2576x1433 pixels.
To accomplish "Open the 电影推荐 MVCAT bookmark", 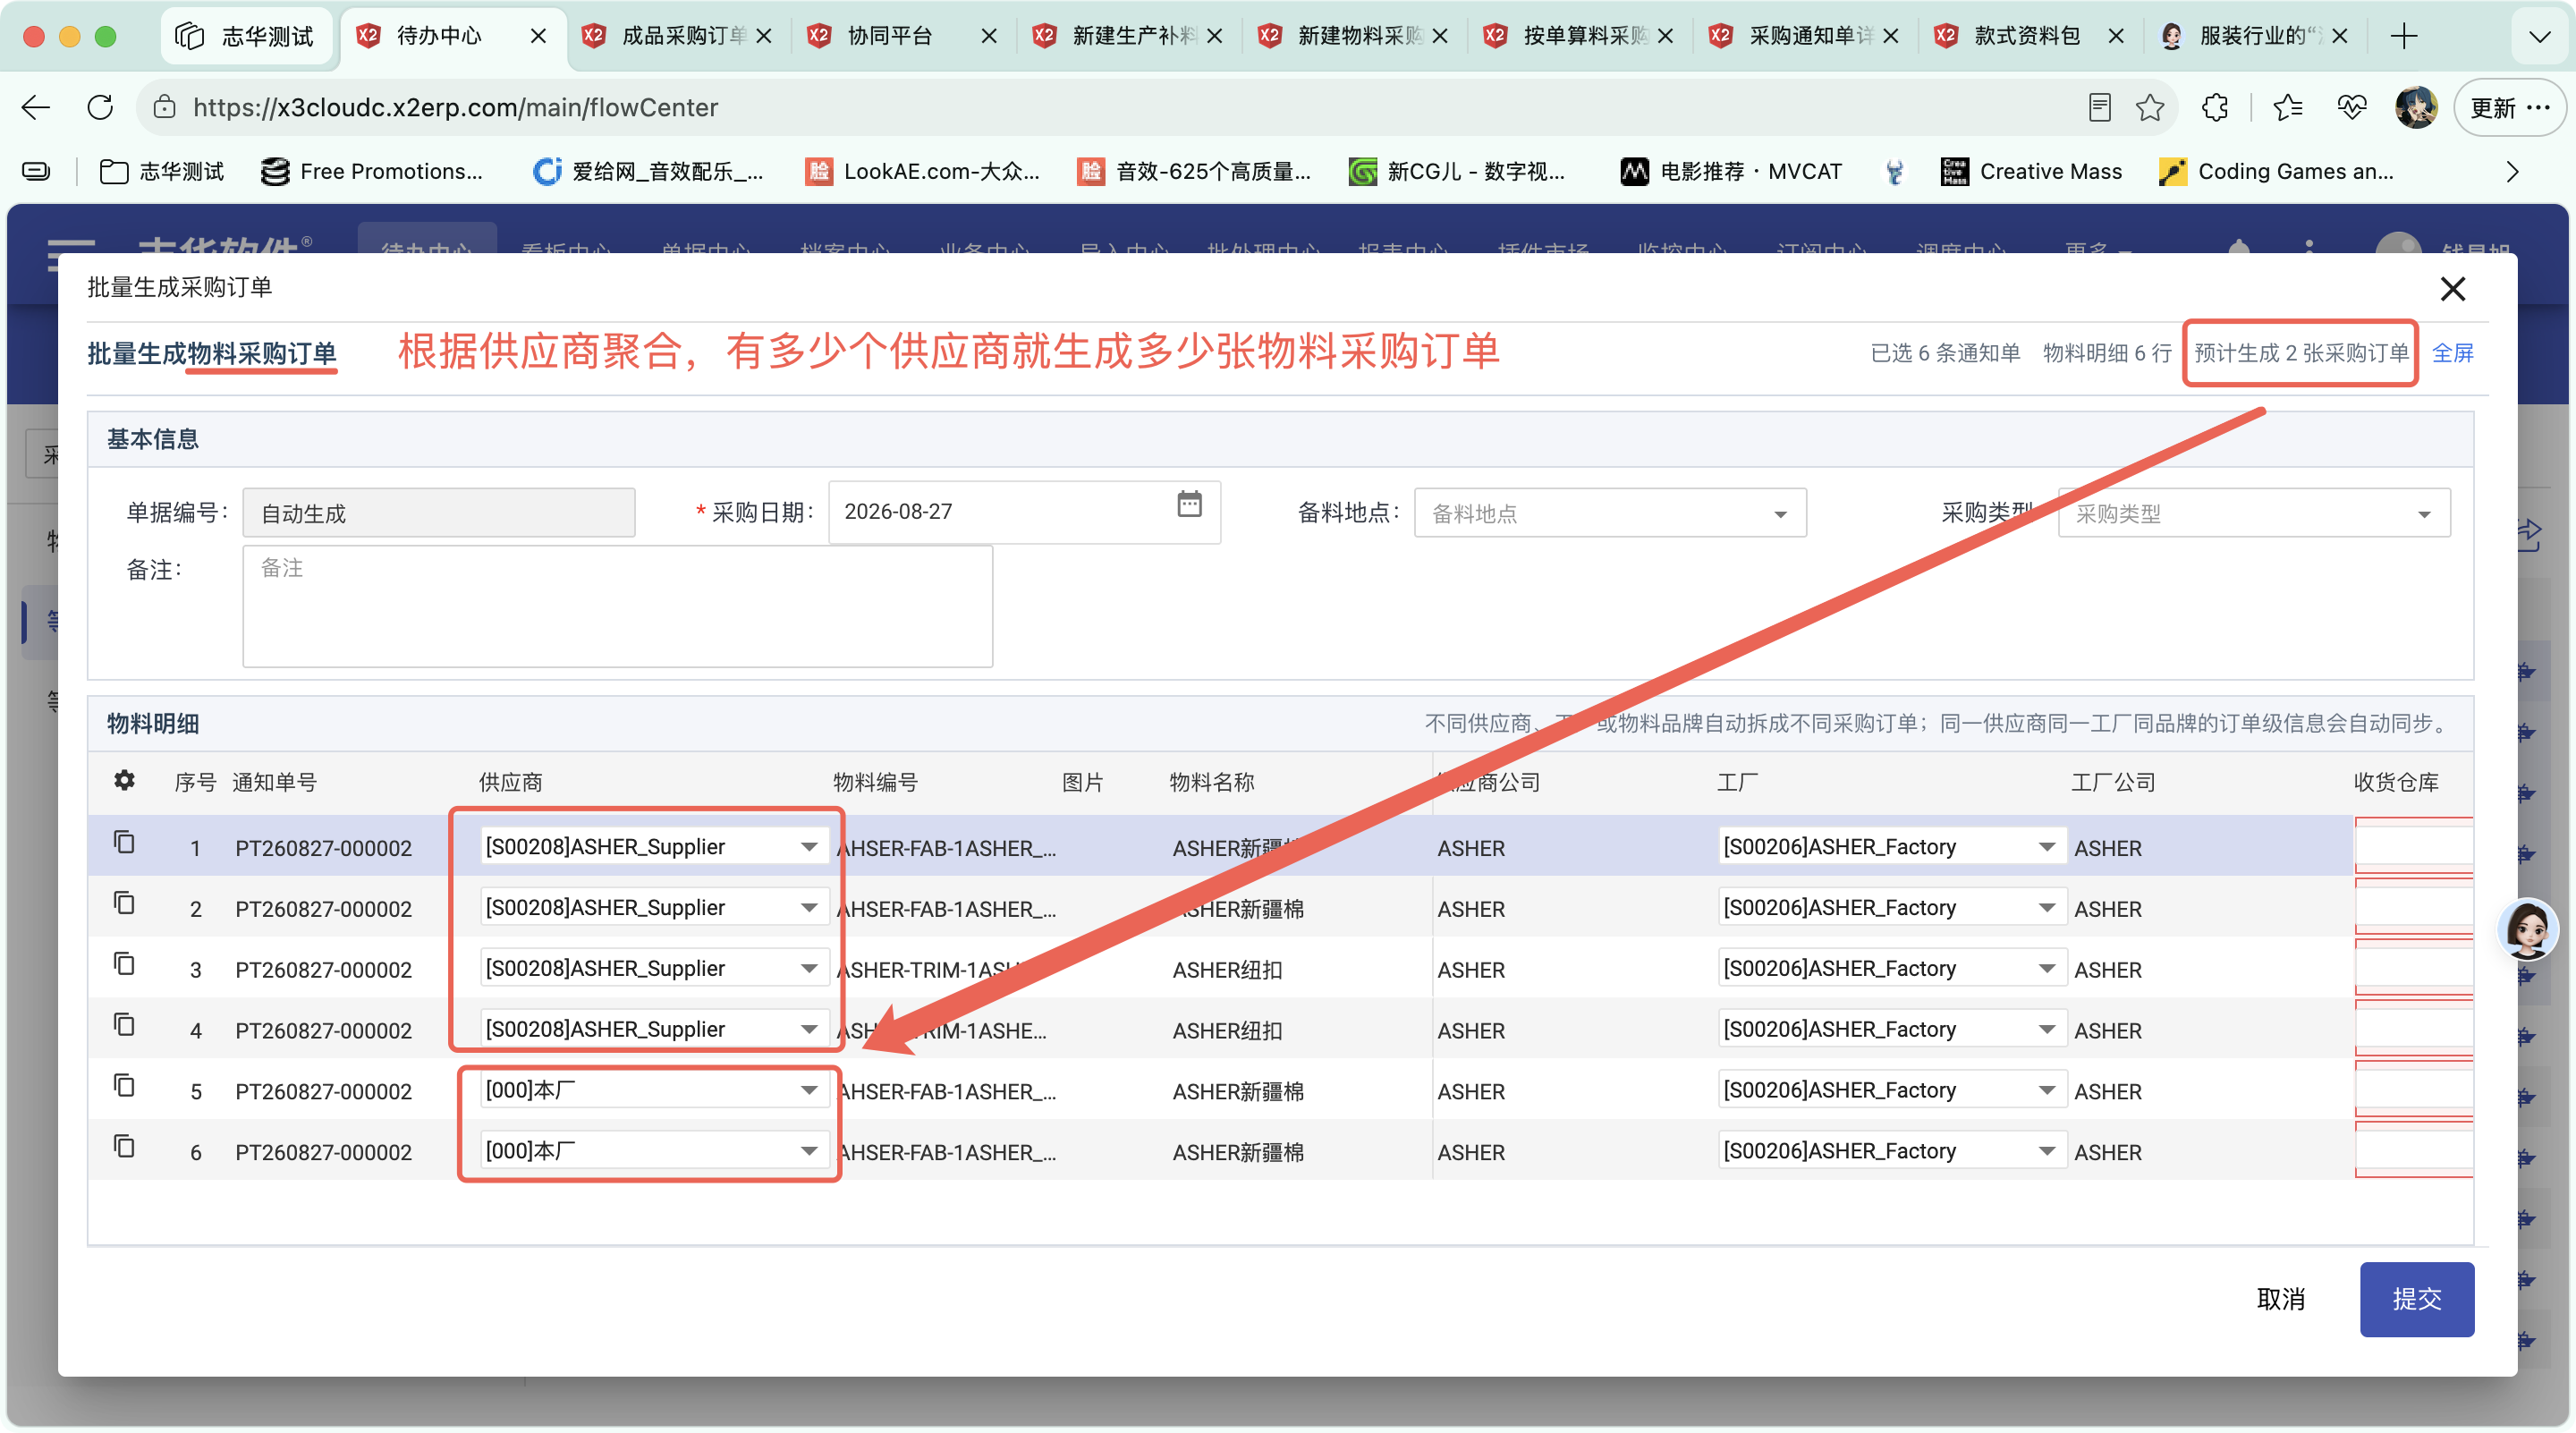I will 1731,172.
